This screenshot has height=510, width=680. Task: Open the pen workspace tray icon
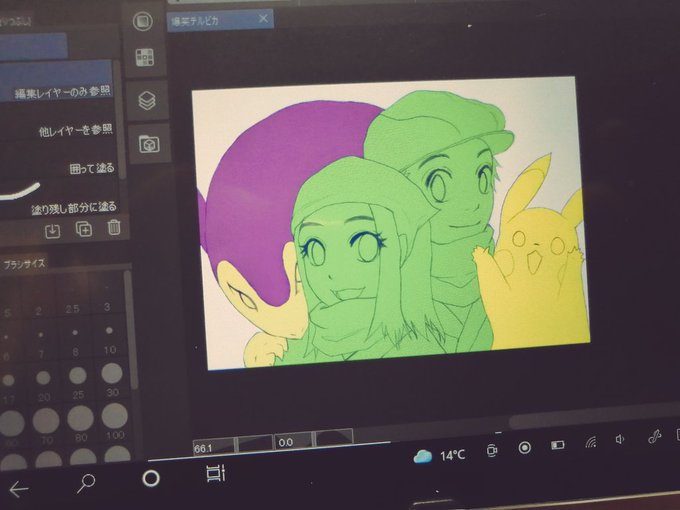click(654, 436)
